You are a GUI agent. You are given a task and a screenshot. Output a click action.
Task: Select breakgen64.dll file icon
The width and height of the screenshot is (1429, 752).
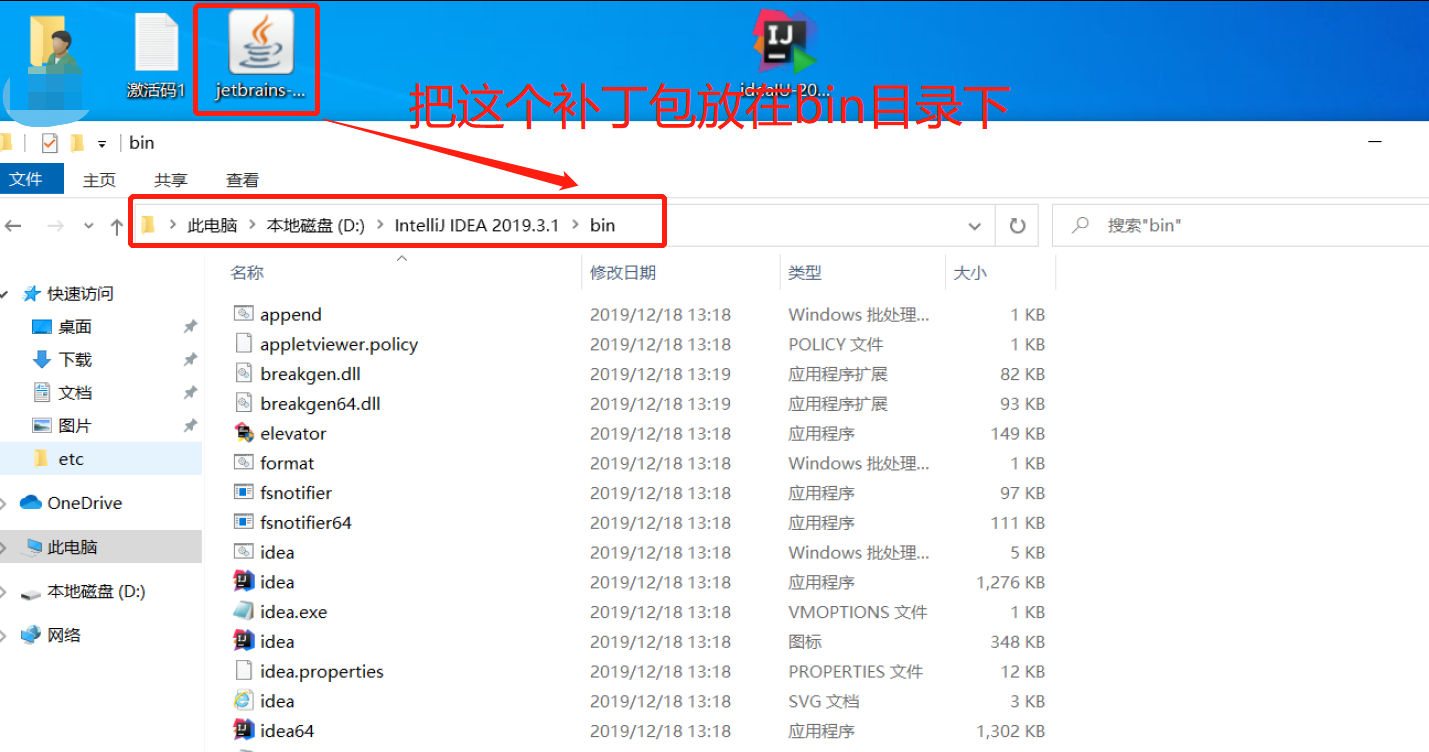click(x=244, y=403)
